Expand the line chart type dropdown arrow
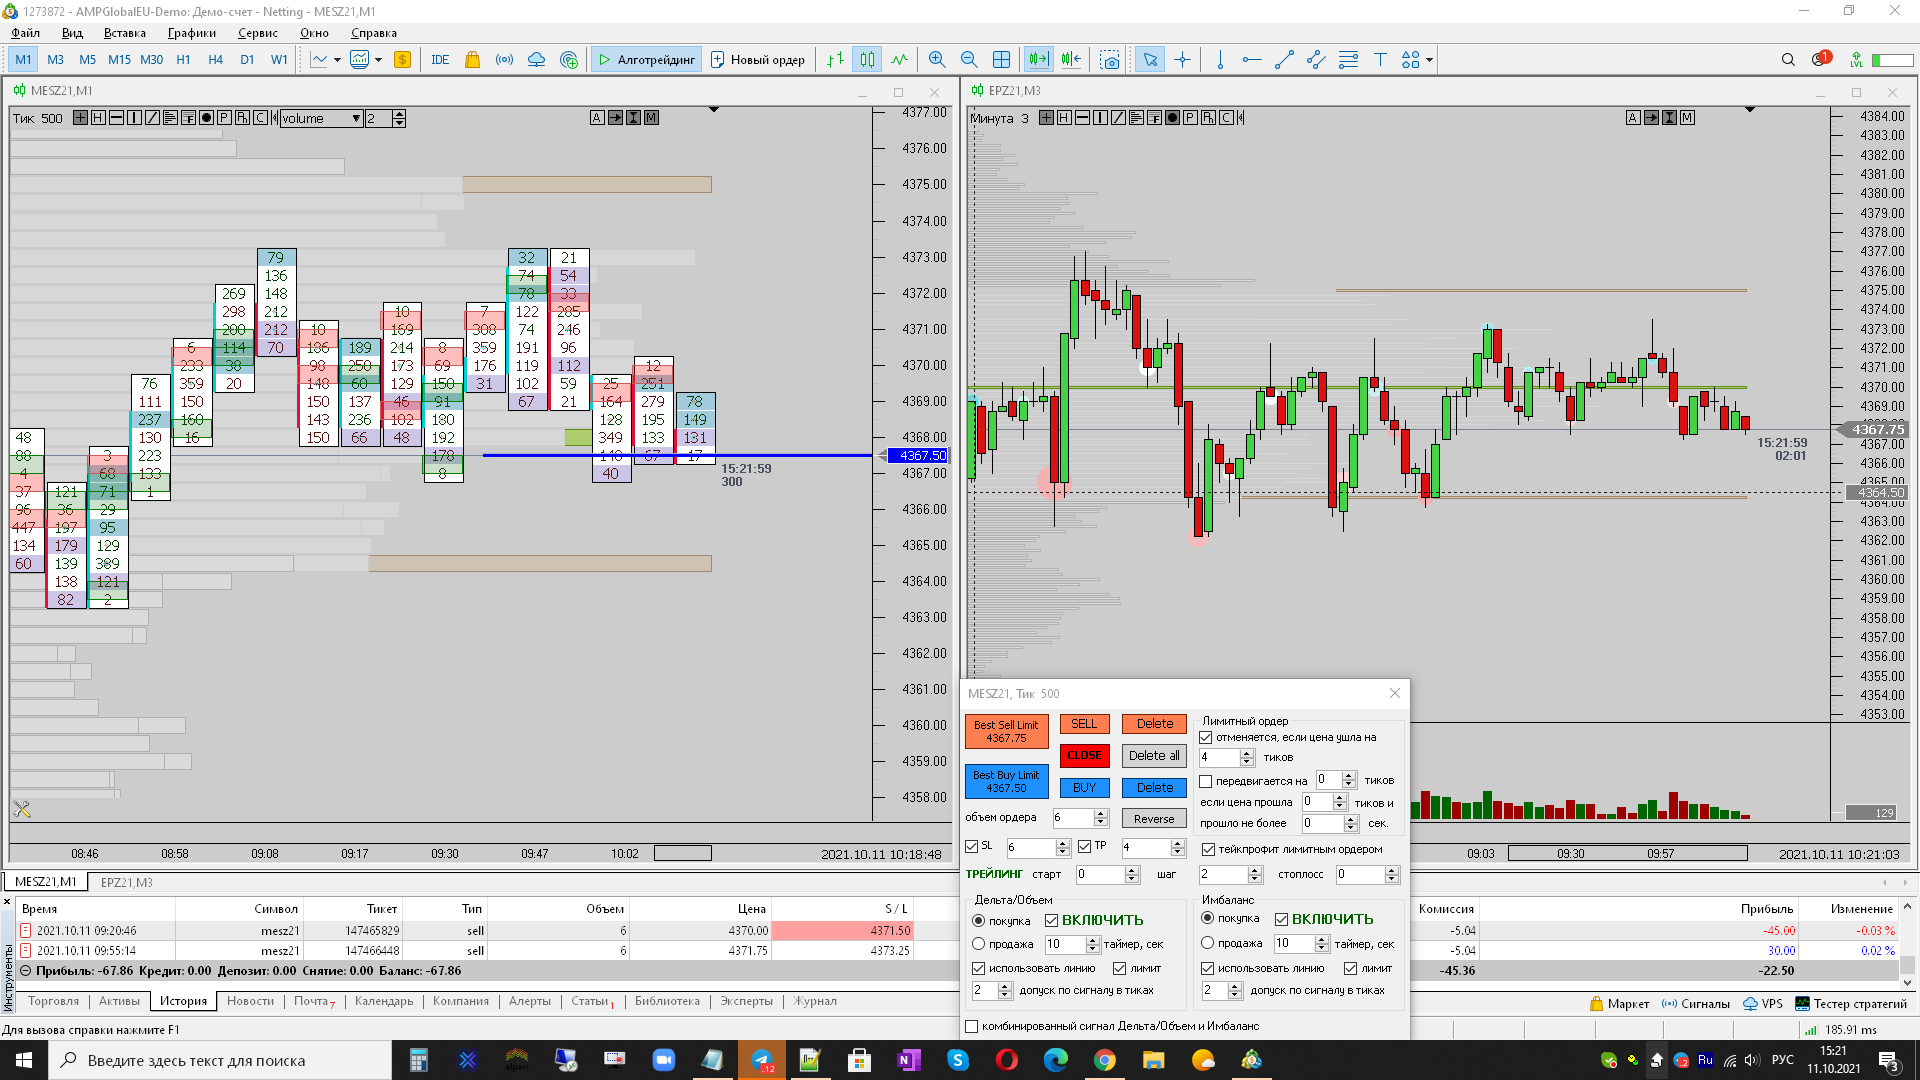Screen dimensions: 1920x1080 (x=337, y=60)
